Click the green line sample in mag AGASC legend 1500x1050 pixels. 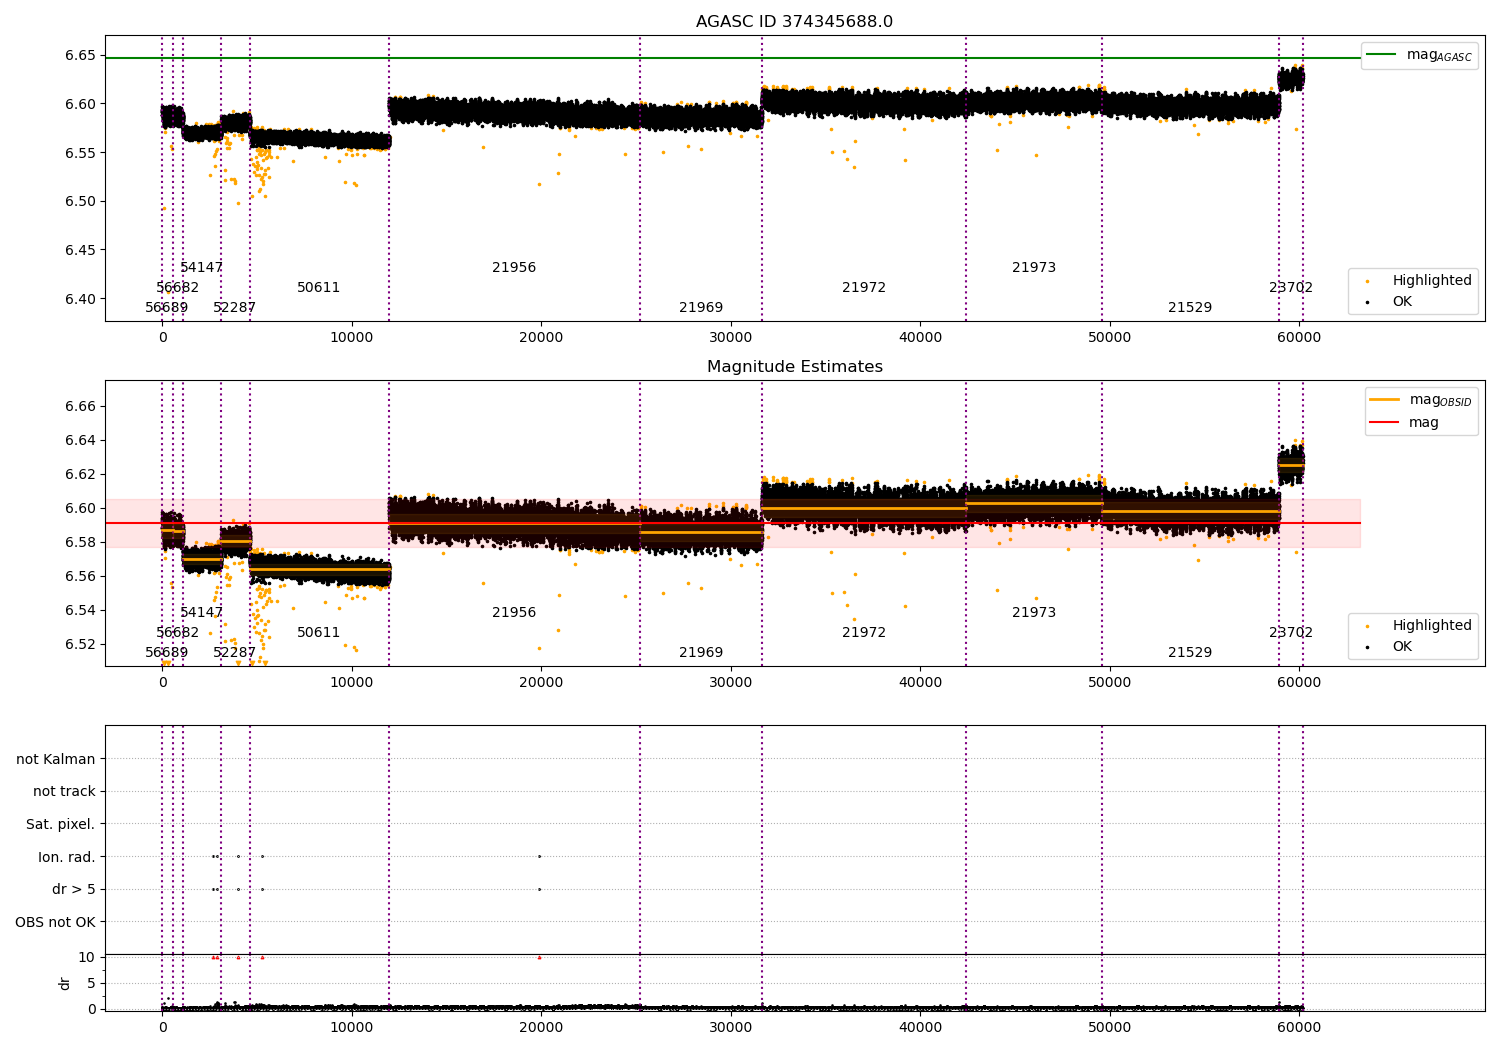click(1383, 55)
